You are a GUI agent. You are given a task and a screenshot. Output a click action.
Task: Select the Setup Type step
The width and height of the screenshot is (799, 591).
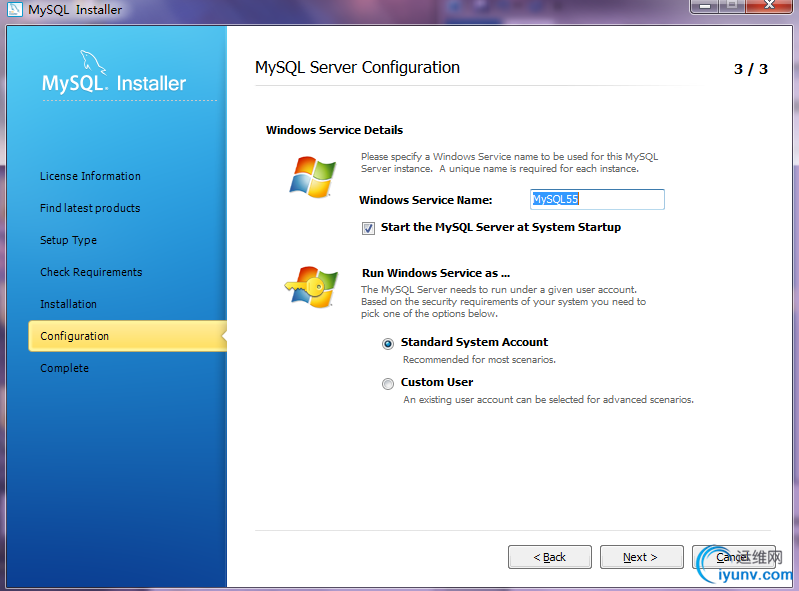point(68,240)
